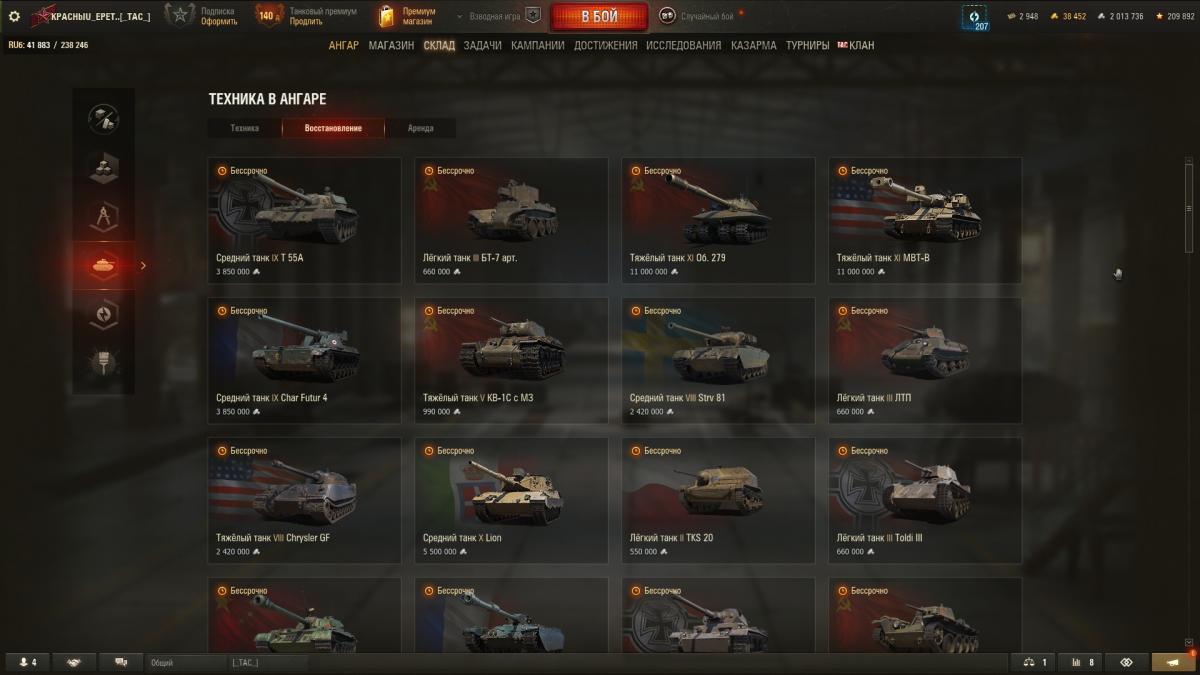The image size is (1200, 675).
Task: Toggle the eye visibility icon in bottom bar
Action: (x=1126, y=662)
